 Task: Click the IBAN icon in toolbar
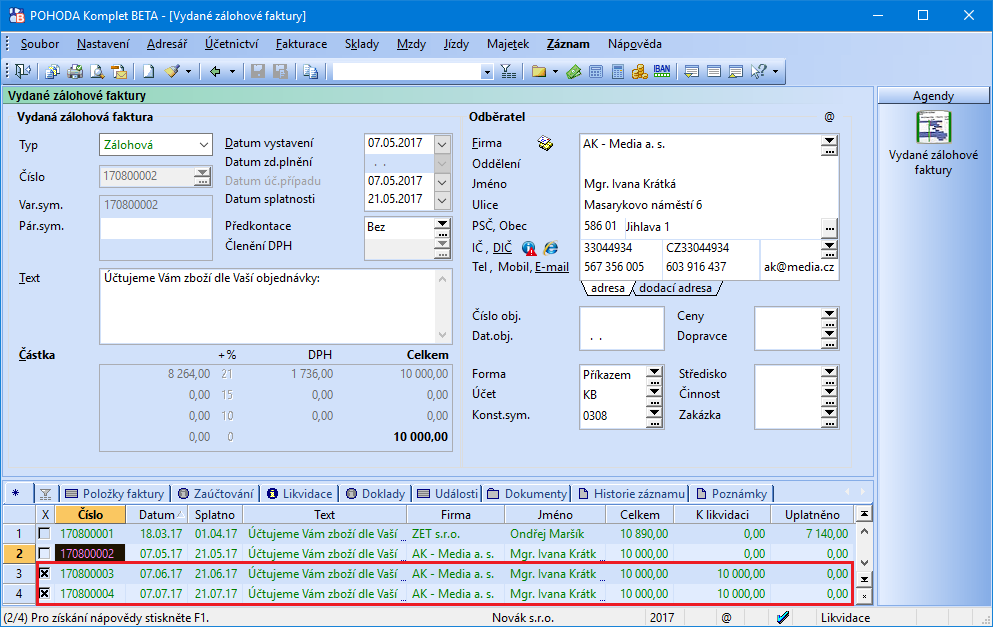pyautogui.click(x=662, y=72)
